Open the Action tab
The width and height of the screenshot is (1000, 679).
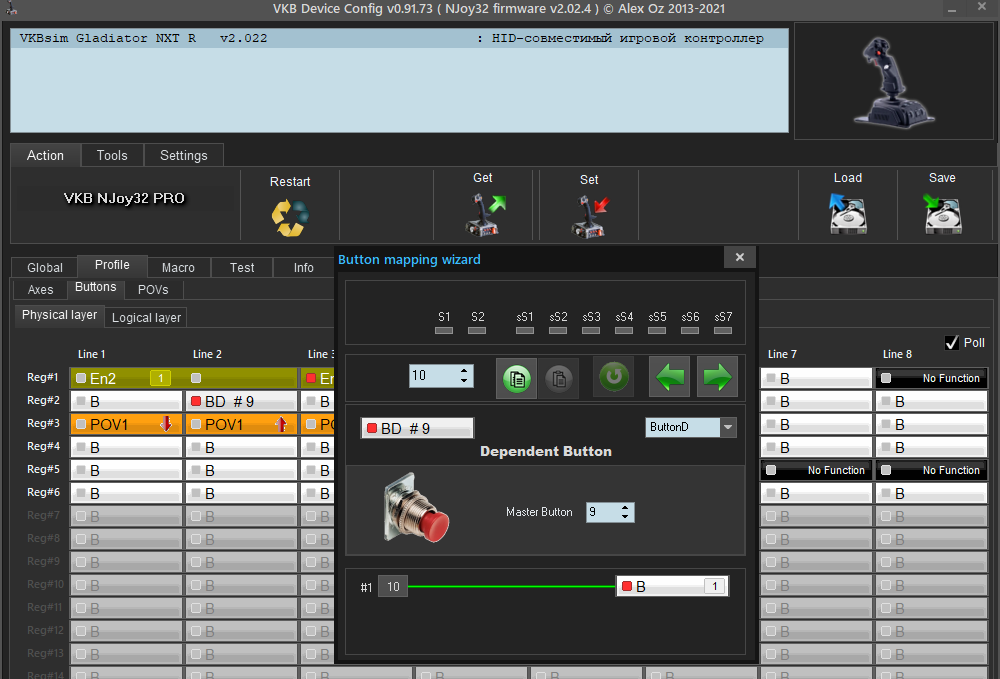[x=45, y=156]
